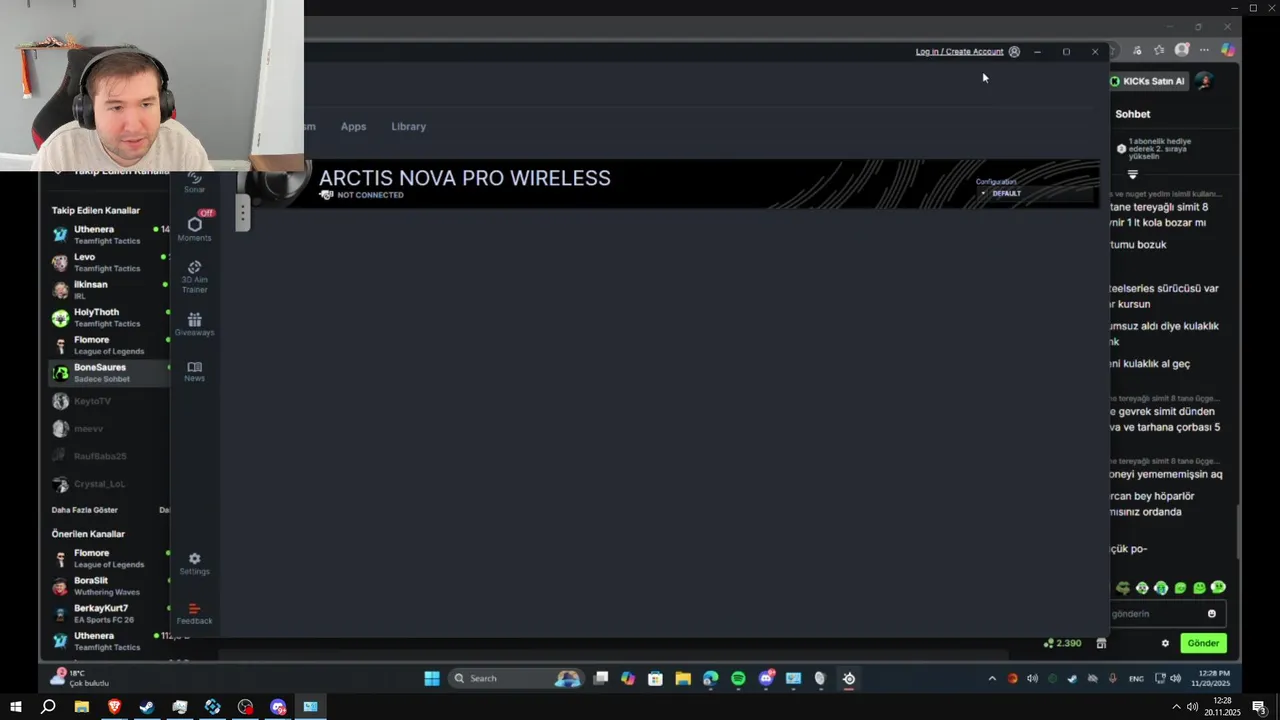Open HolyThoth channel in Kick sidebar
Image resolution: width=1280 pixels, height=720 pixels.
[110, 318]
